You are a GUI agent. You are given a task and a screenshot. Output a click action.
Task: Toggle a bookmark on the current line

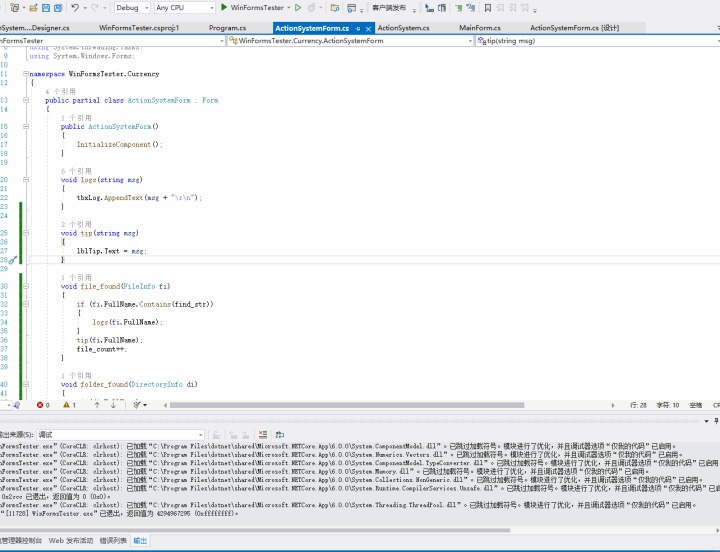coord(488,7)
